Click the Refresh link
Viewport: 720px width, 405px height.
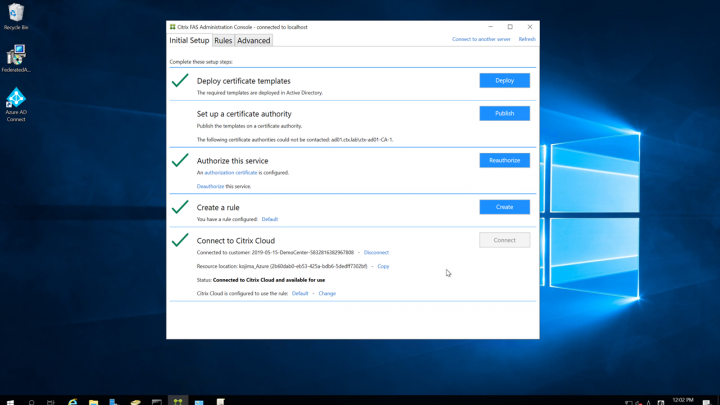click(x=527, y=39)
